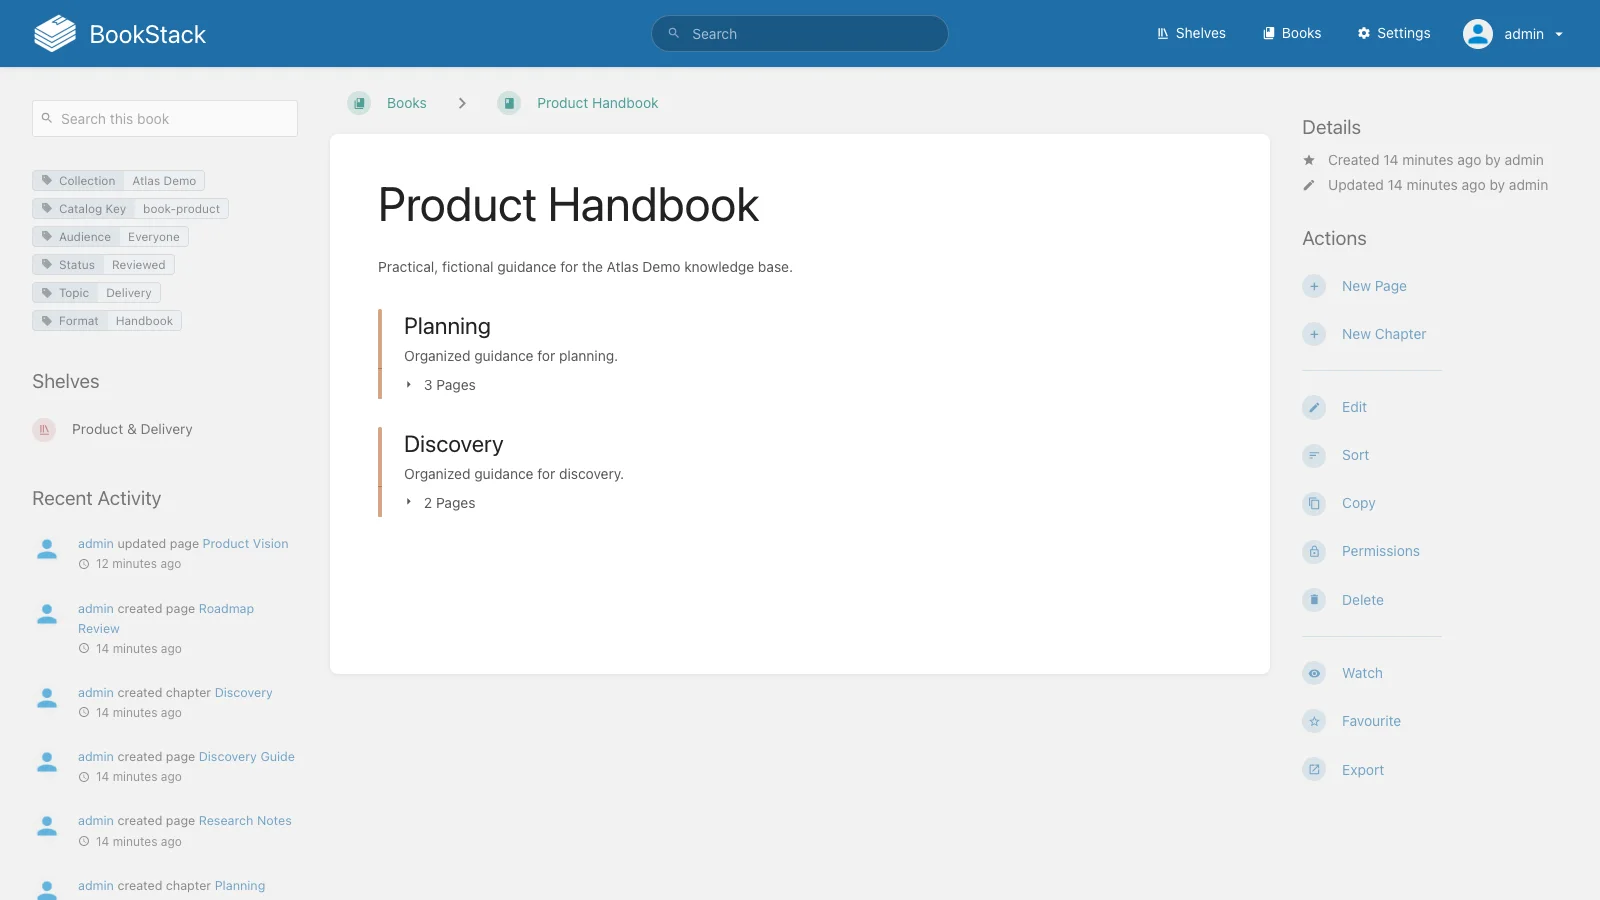Click the Export icon
This screenshot has height=900, width=1600.
[x=1314, y=770]
